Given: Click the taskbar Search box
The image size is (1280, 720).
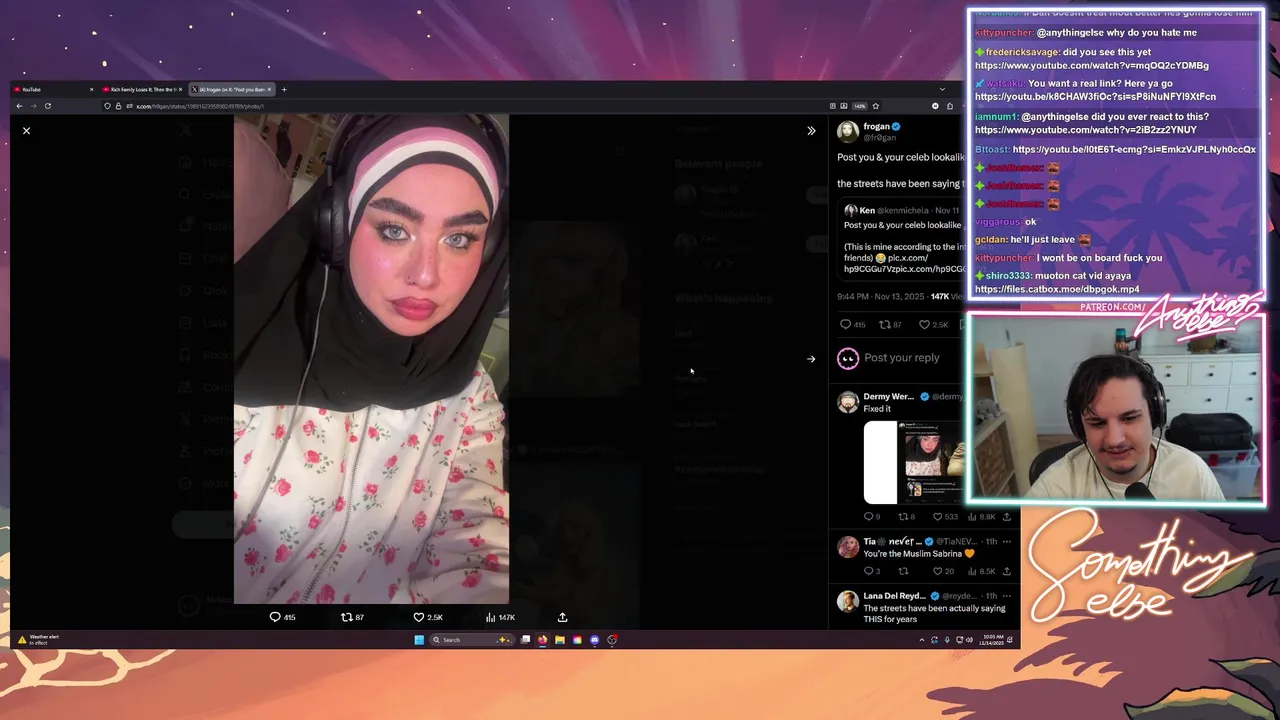Looking at the screenshot, I should click(470, 640).
